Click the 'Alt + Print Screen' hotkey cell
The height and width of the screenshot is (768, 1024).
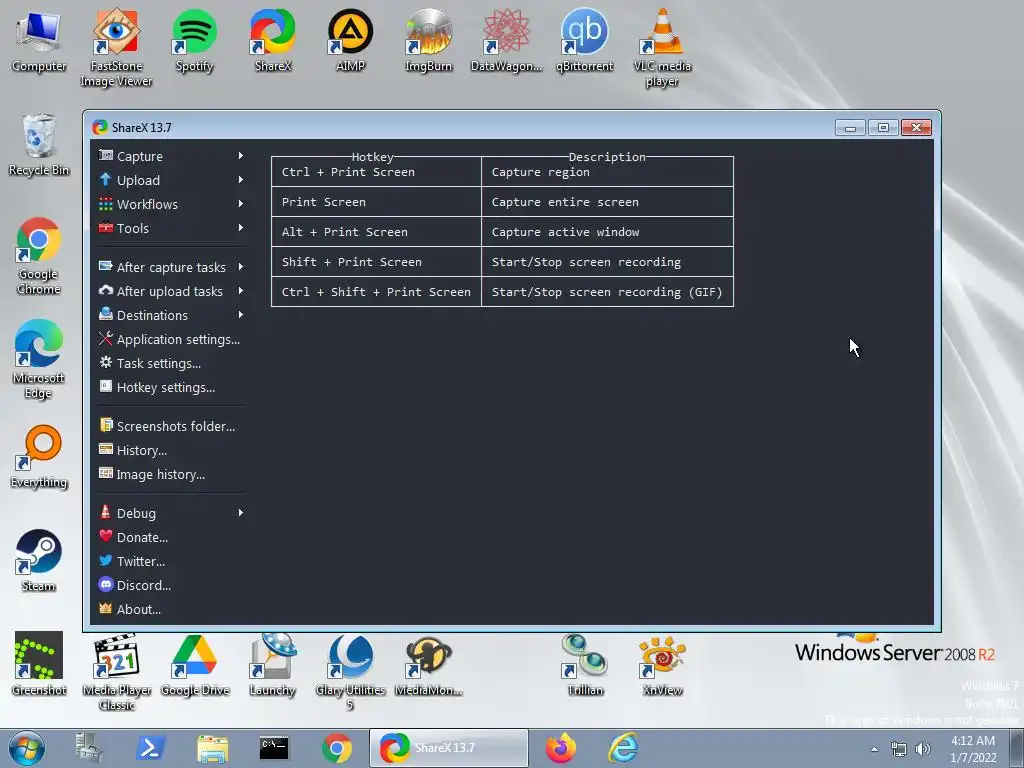click(x=376, y=232)
